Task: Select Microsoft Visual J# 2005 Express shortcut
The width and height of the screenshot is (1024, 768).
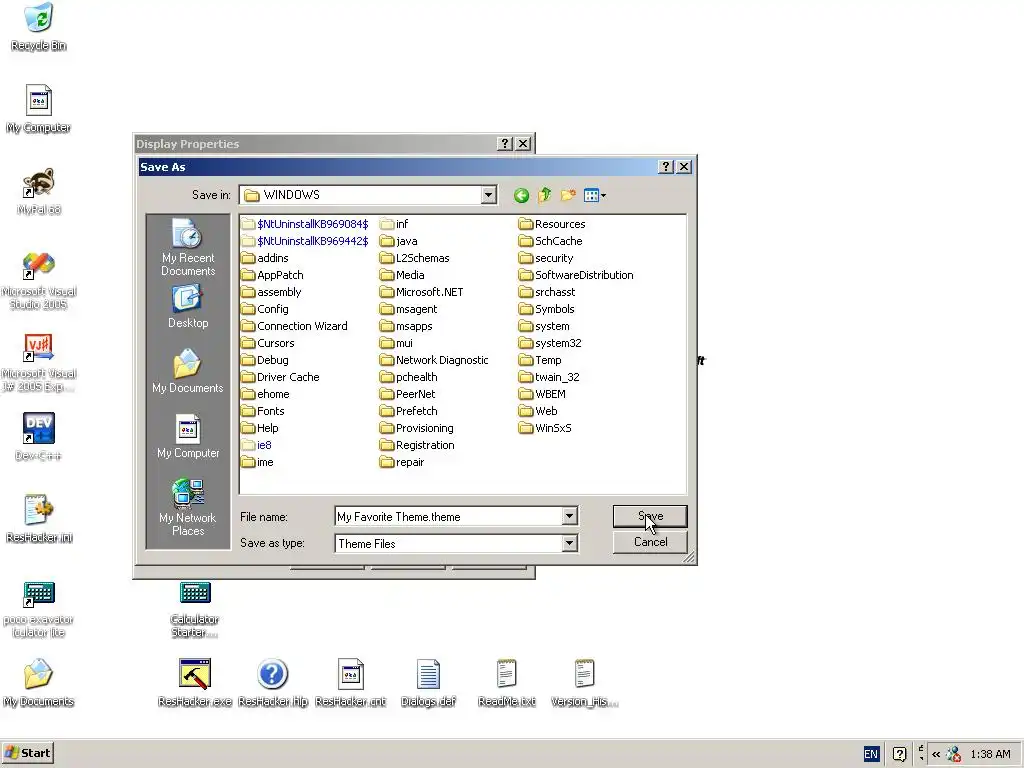Action: click(x=39, y=363)
